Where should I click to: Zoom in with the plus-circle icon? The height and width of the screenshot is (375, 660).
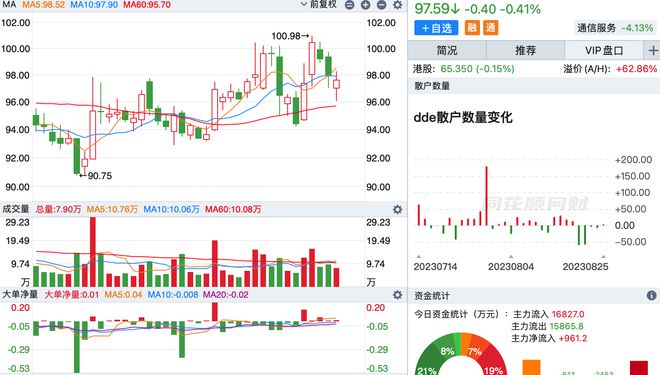(365, 5)
